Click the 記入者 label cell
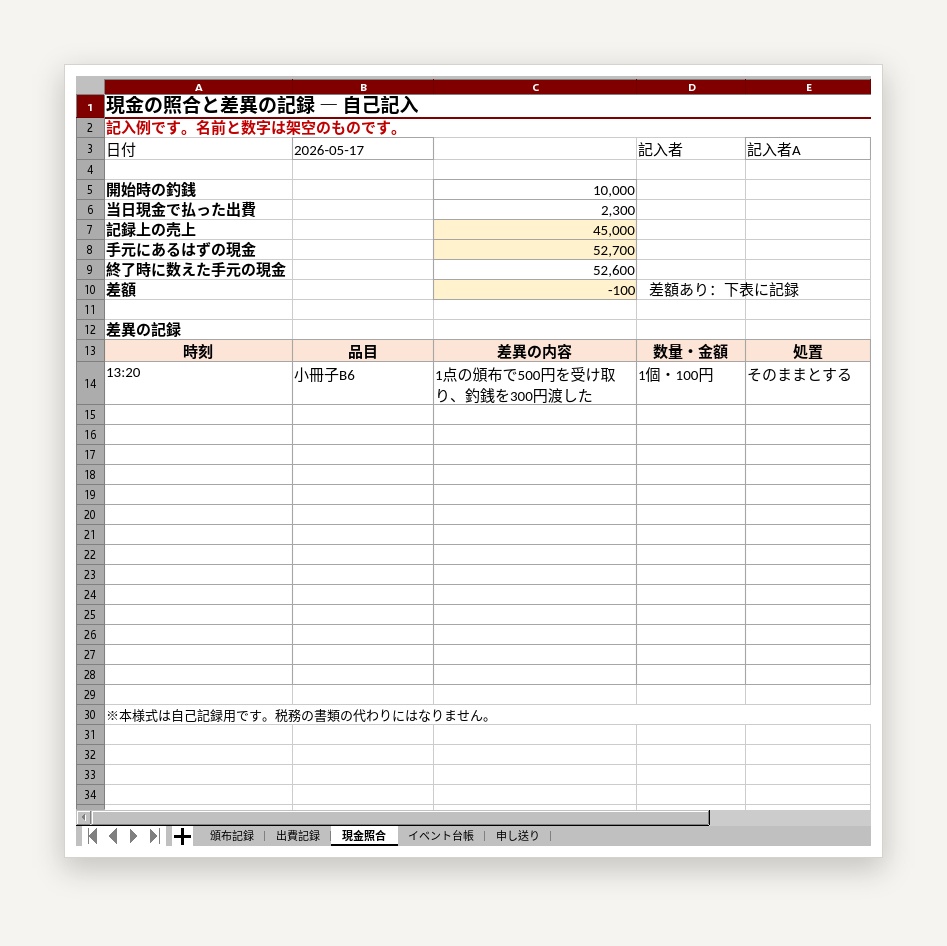The image size is (947, 946). coord(691,149)
